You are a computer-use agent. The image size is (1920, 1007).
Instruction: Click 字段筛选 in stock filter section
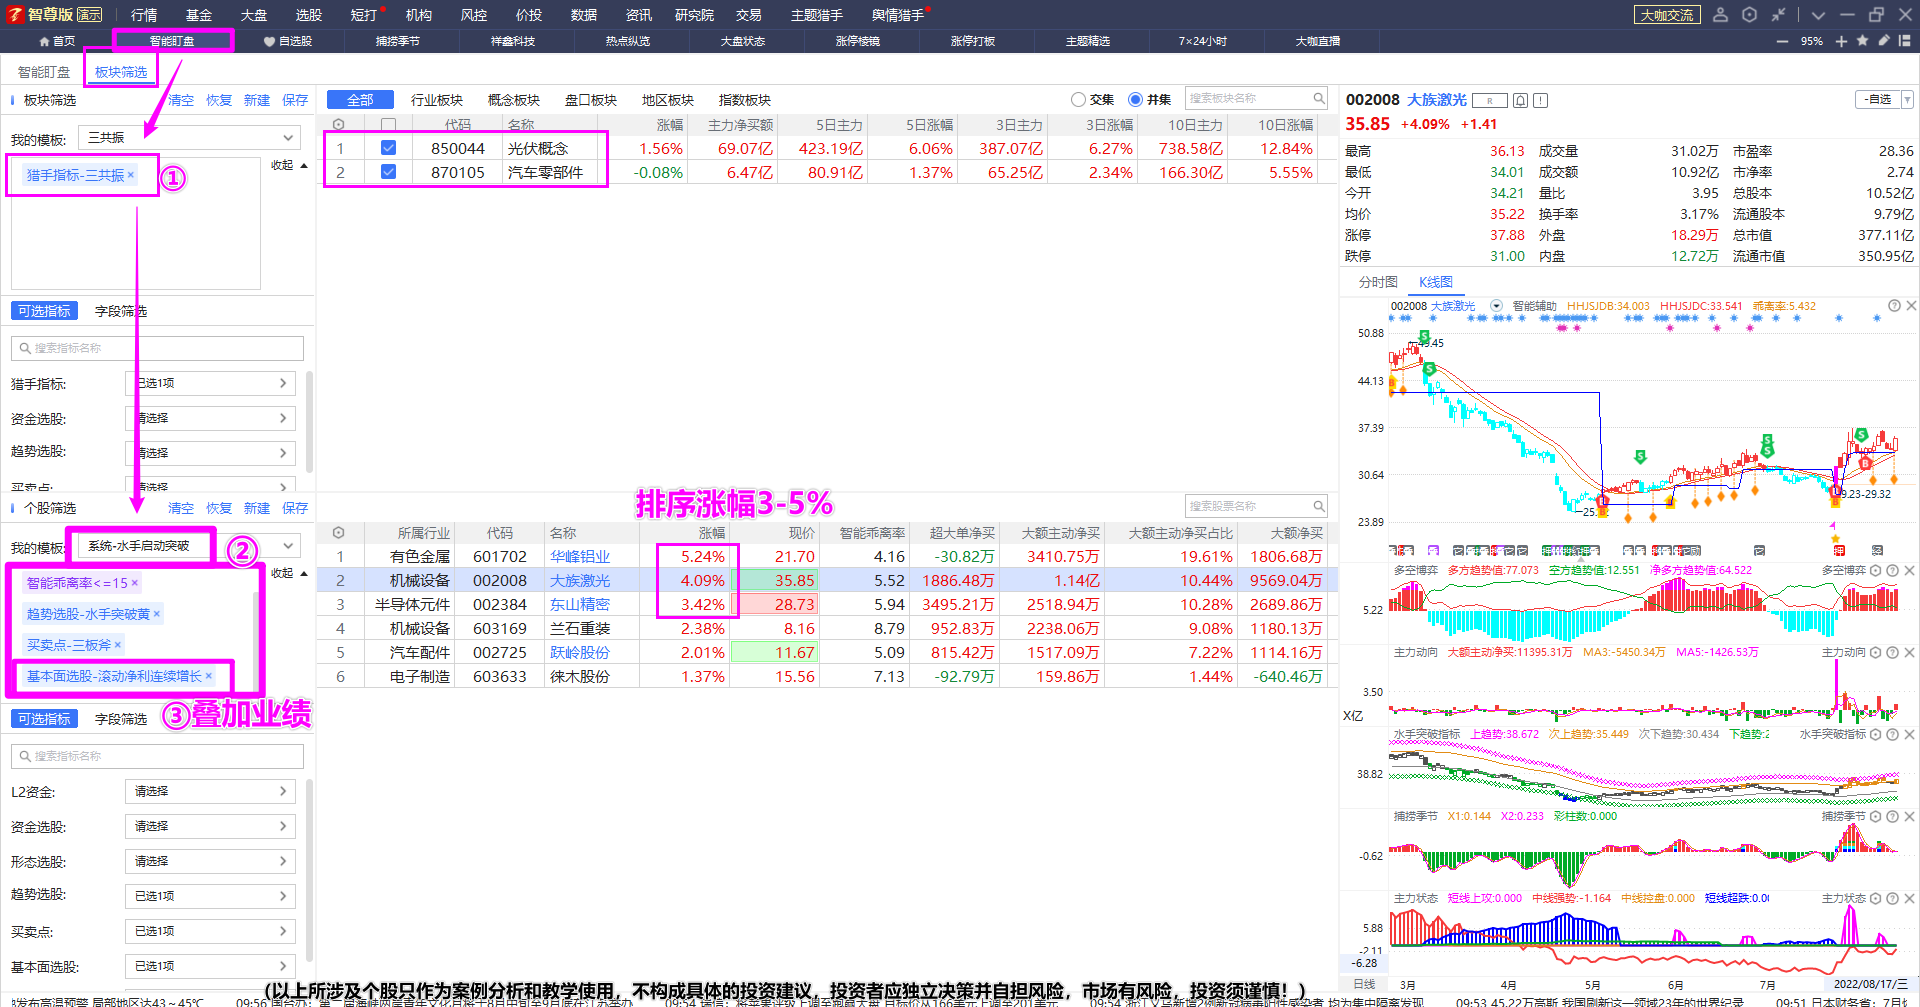coord(121,719)
